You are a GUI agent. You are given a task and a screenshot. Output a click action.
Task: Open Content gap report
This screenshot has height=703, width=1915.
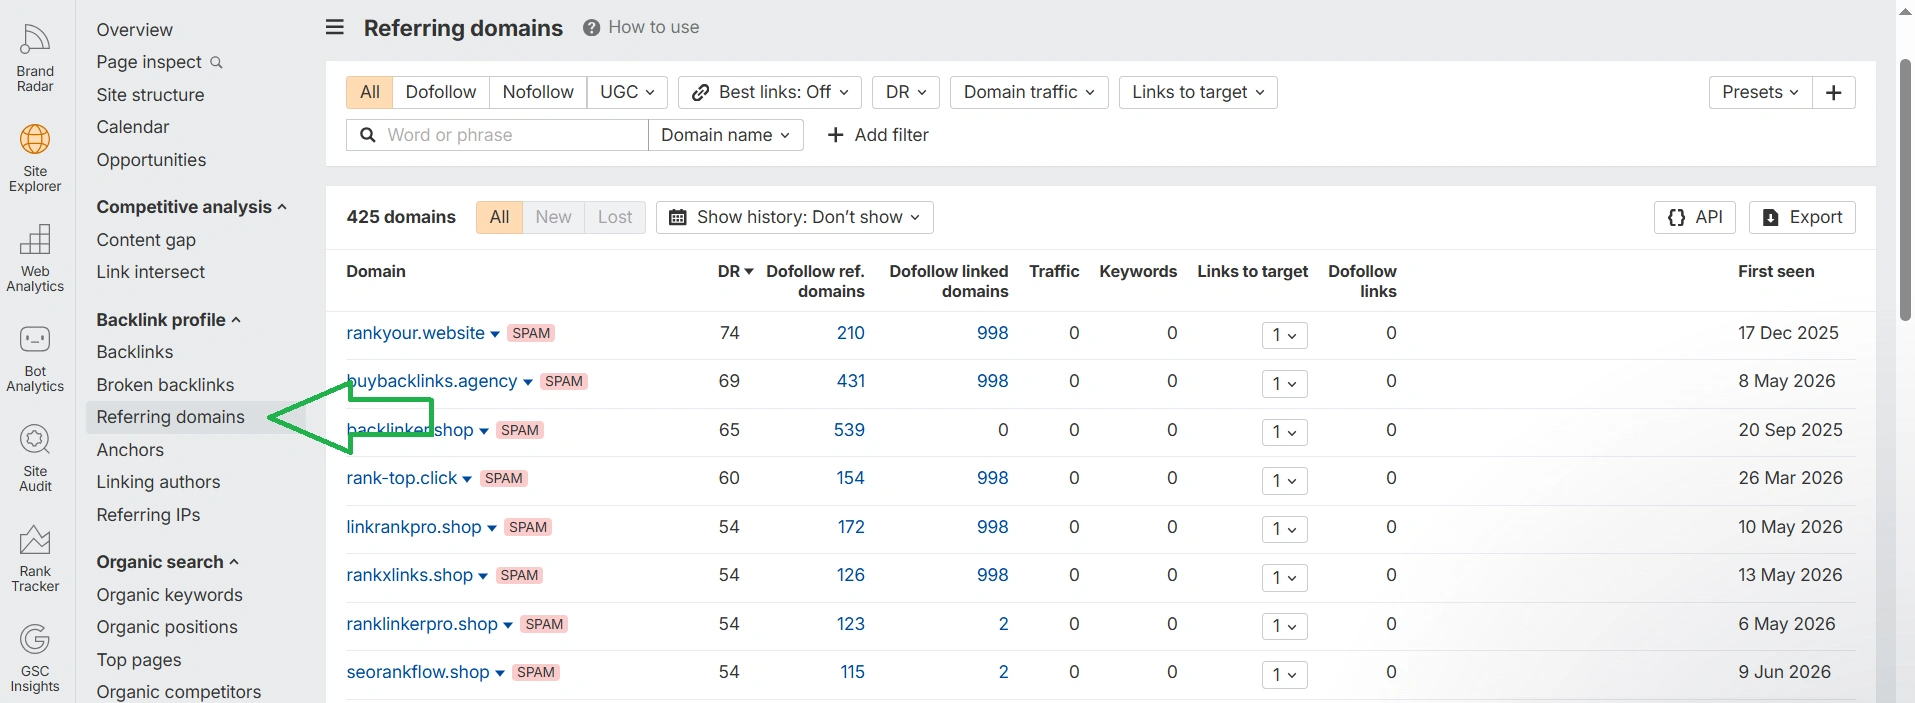click(x=146, y=240)
